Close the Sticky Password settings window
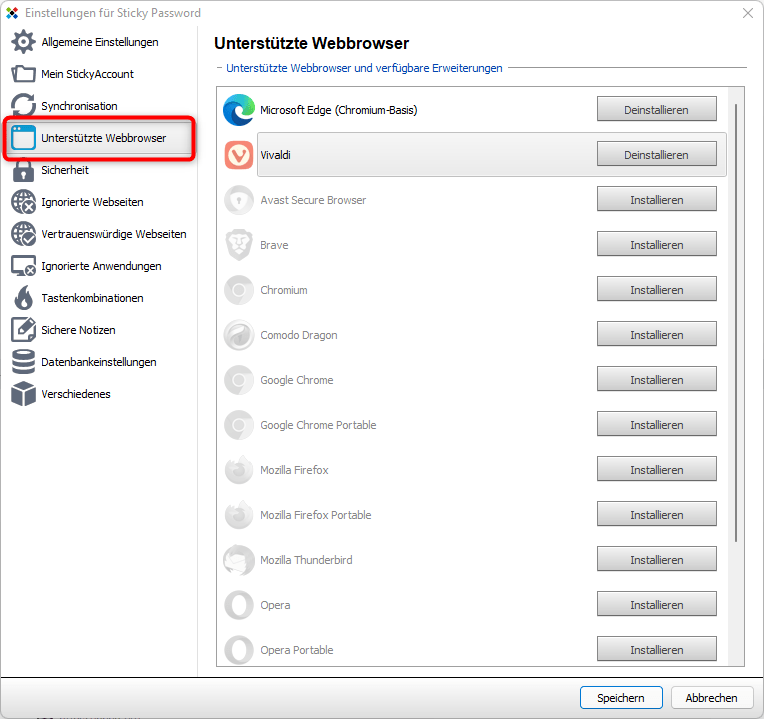This screenshot has height=719, width=764. click(748, 13)
